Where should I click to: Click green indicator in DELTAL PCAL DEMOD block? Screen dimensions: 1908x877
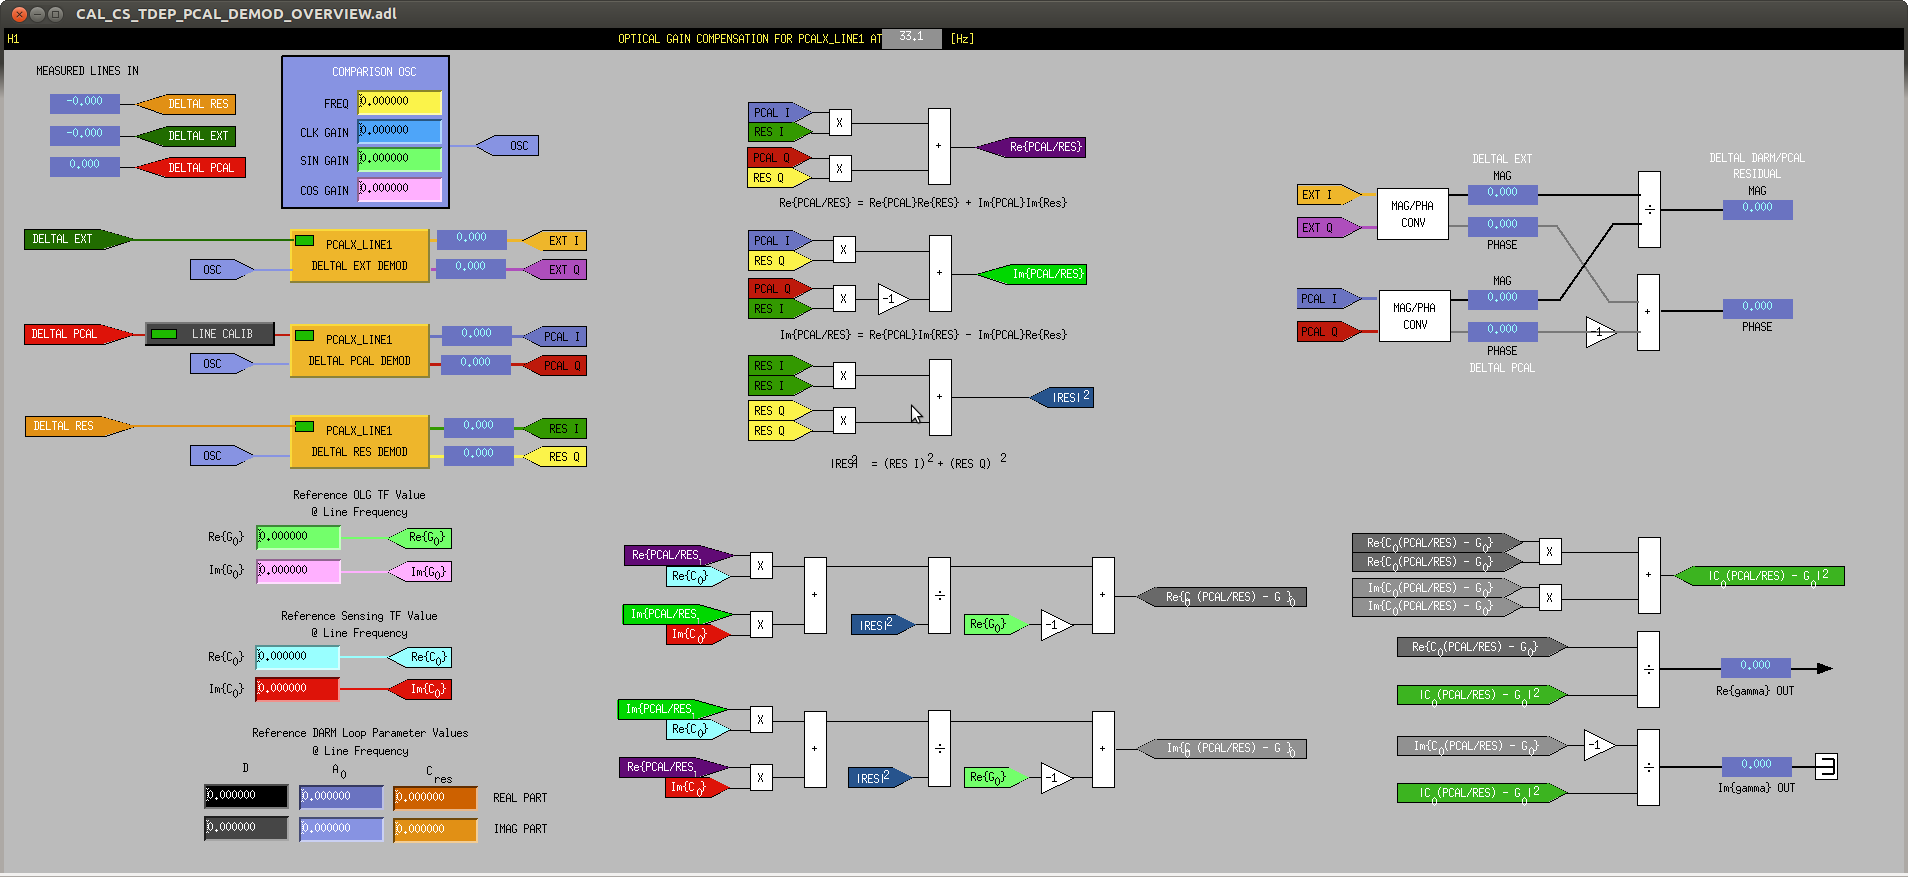coord(305,336)
